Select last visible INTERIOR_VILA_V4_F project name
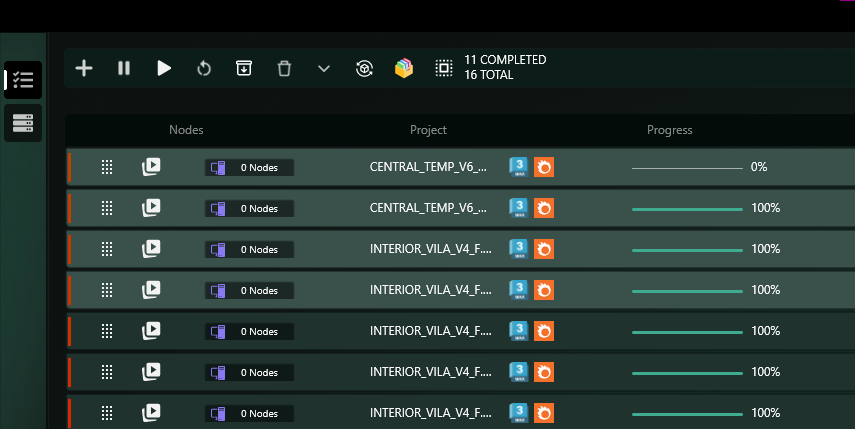Viewport: 855px width, 429px height. [x=431, y=413]
